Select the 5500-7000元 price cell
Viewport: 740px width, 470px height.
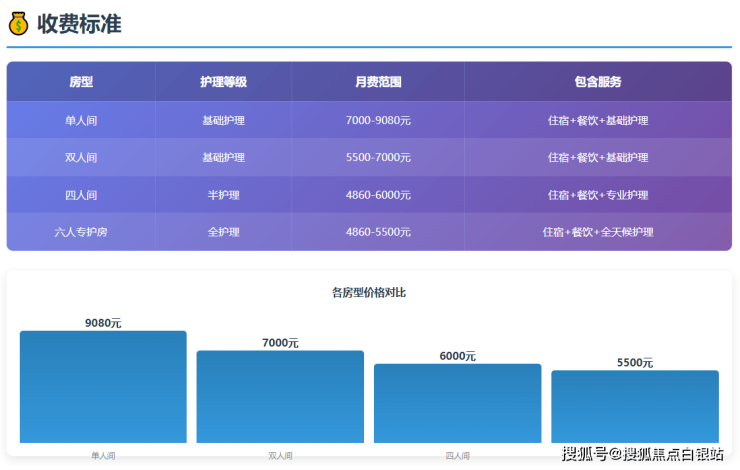(378, 158)
